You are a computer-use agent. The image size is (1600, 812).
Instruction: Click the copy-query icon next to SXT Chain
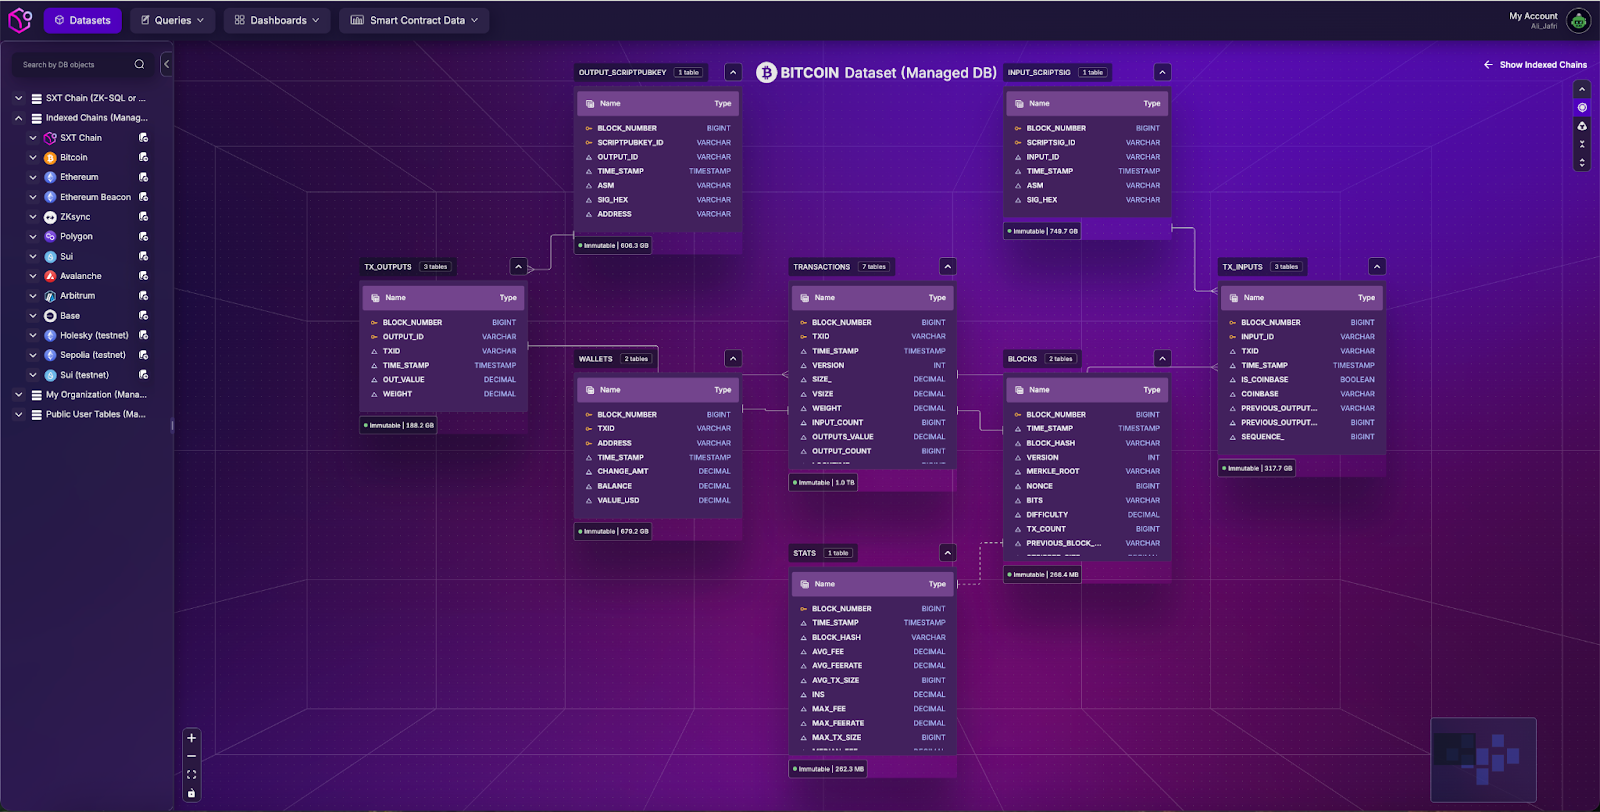(x=143, y=138)
